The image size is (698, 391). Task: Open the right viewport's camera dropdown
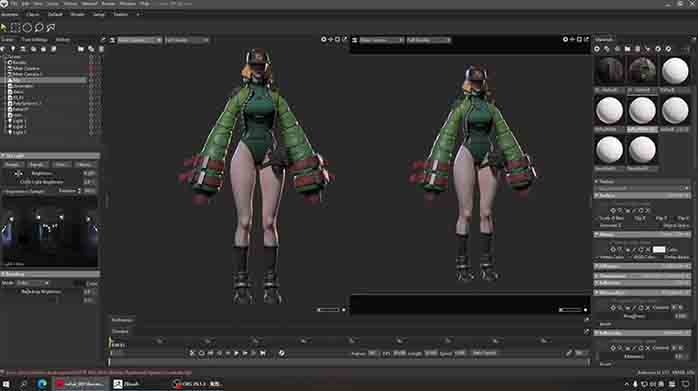pyautogui.click(x=381, y=40)
